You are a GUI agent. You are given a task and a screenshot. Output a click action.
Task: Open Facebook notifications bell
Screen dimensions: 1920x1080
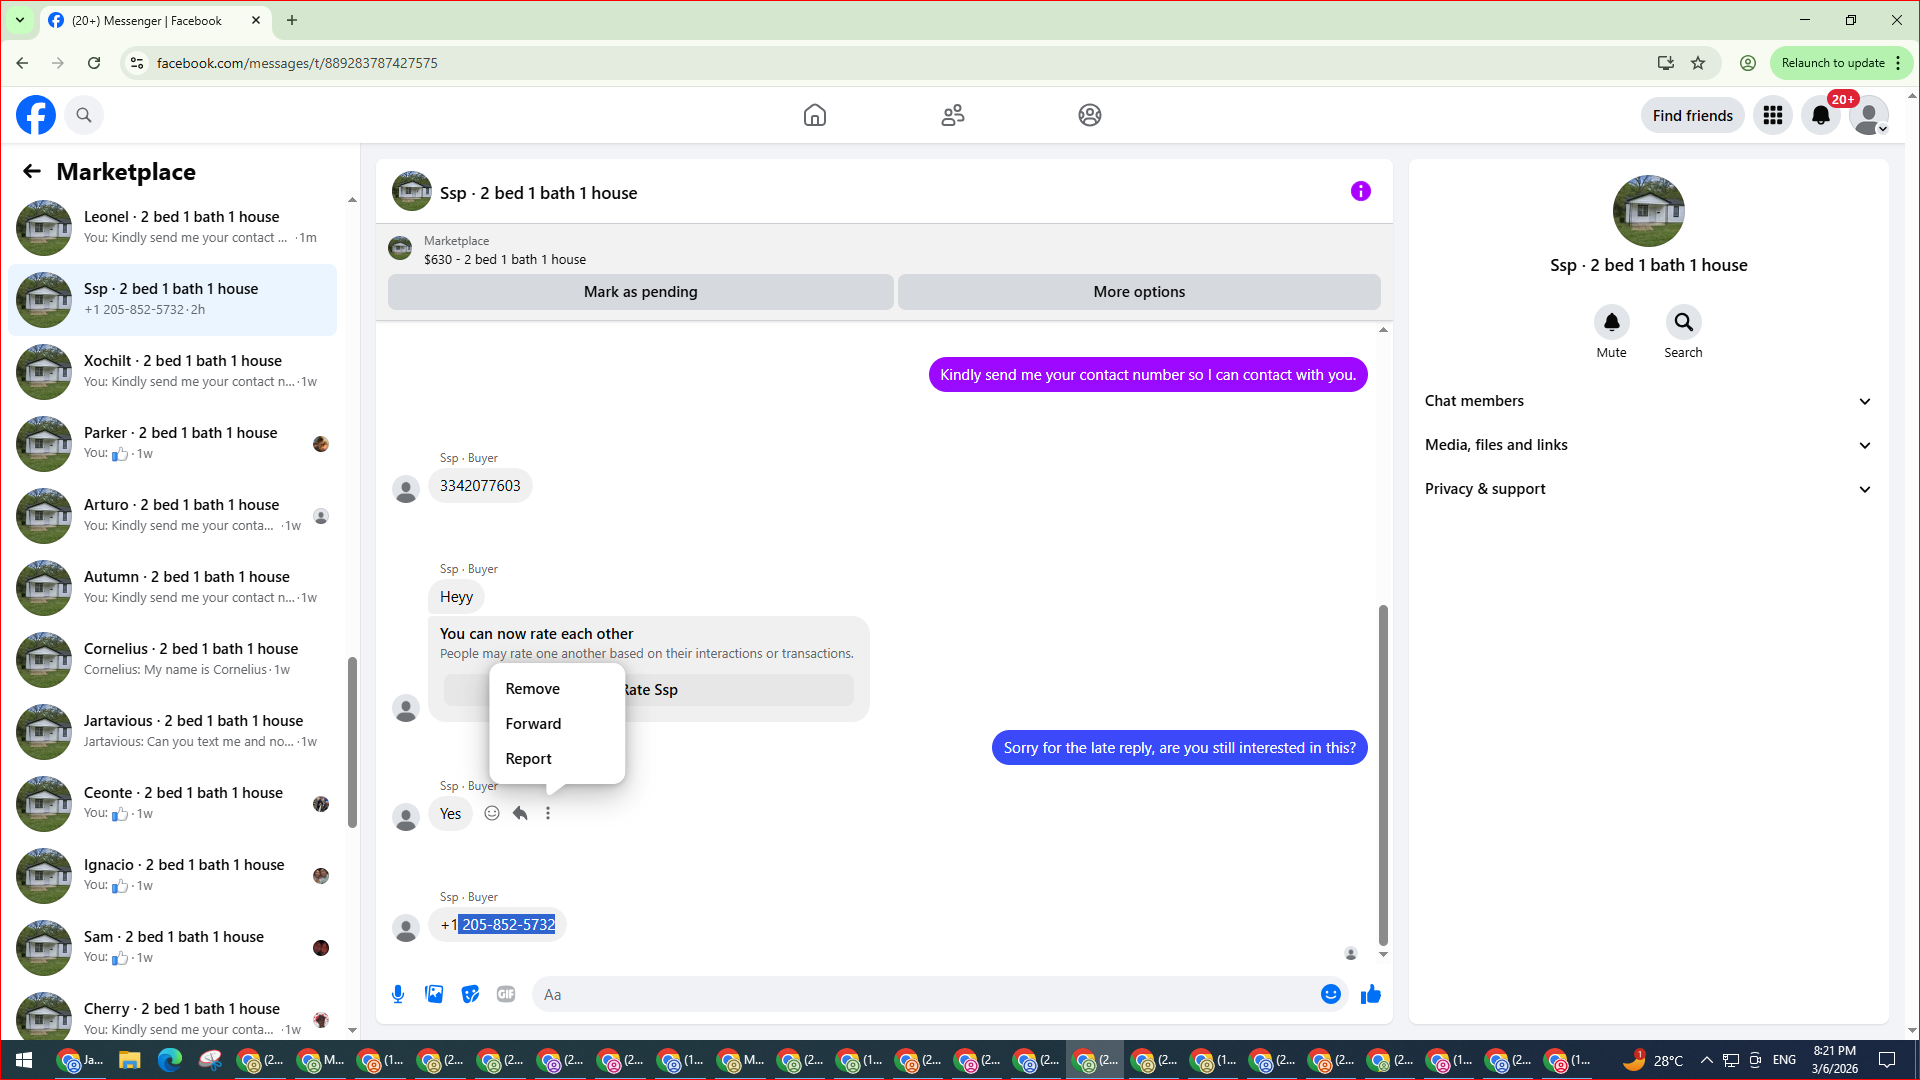[1820, 115]
